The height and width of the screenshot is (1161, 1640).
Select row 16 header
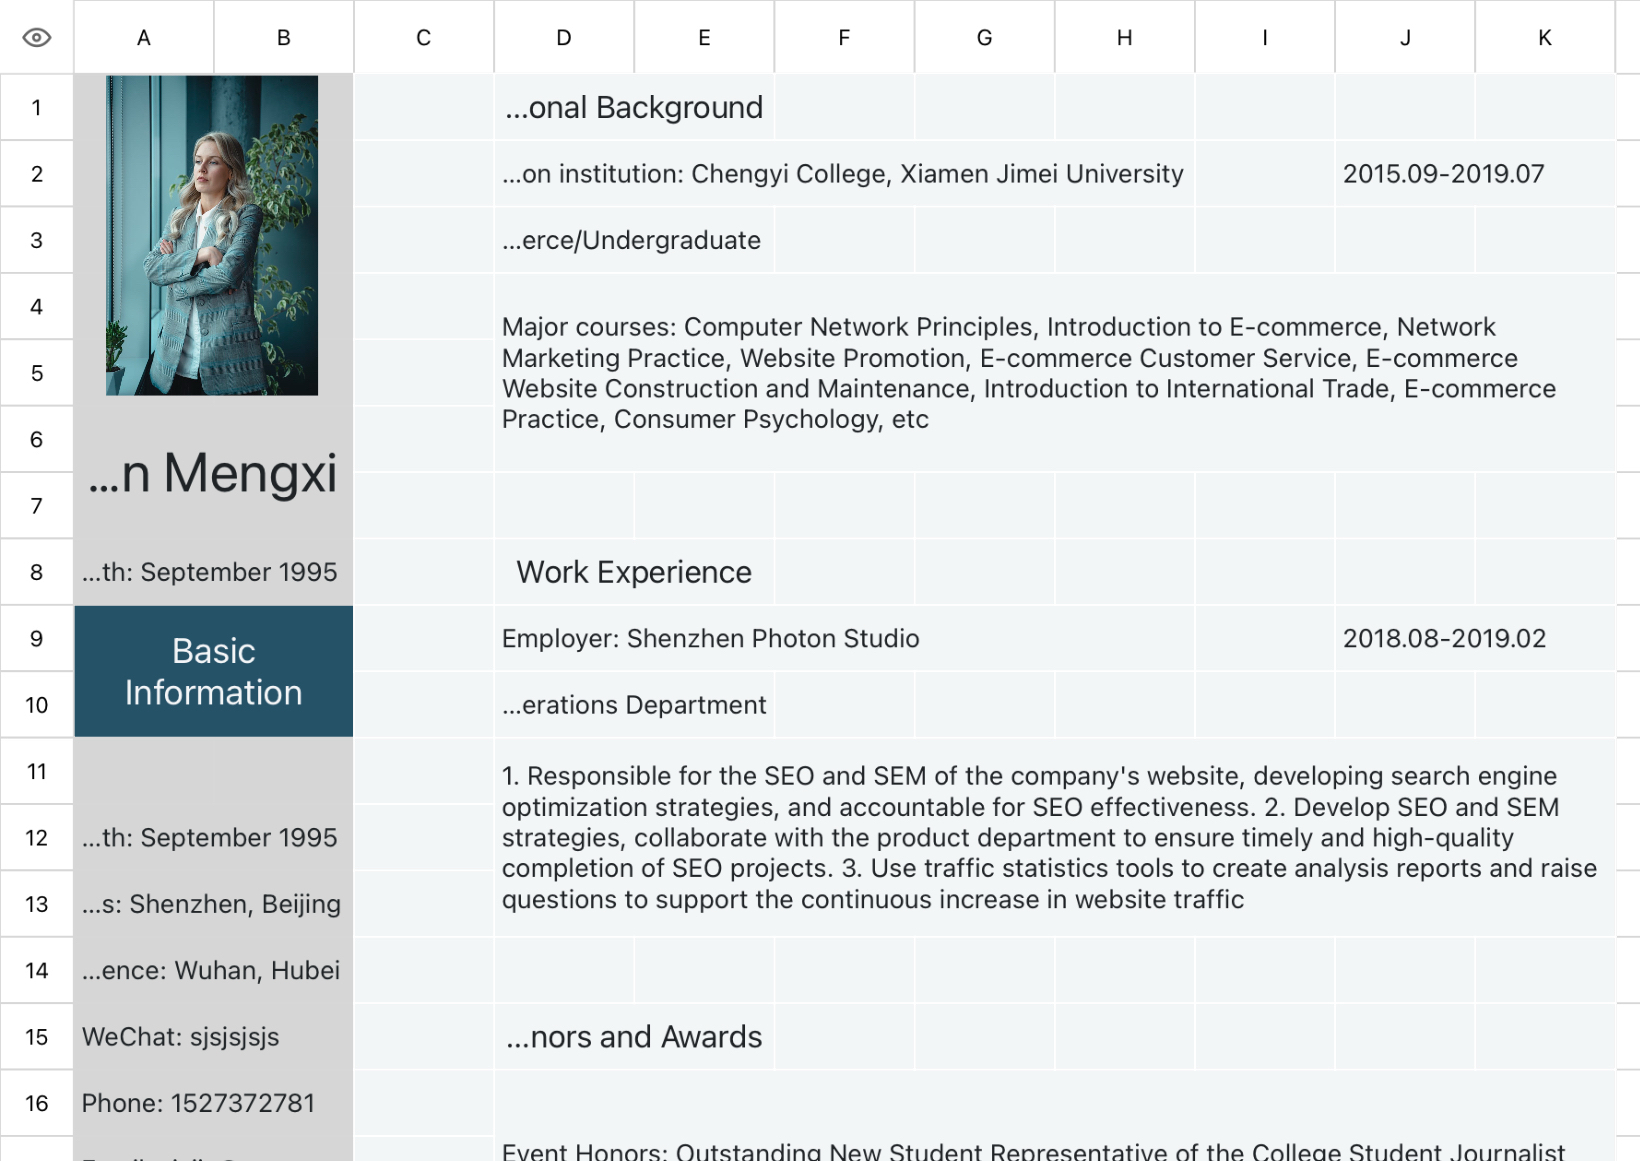[37, 1103]
